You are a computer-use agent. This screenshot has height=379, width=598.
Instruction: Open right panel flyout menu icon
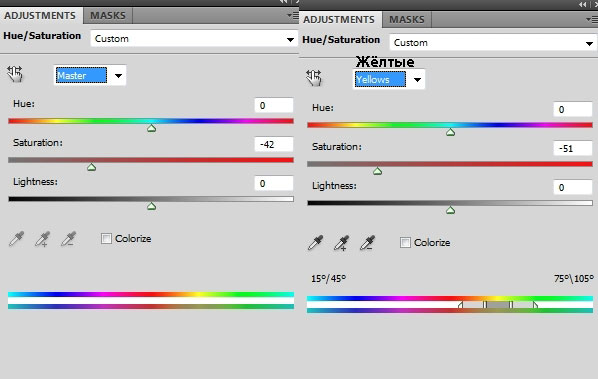pyautogui.click(x=592, y=19)
